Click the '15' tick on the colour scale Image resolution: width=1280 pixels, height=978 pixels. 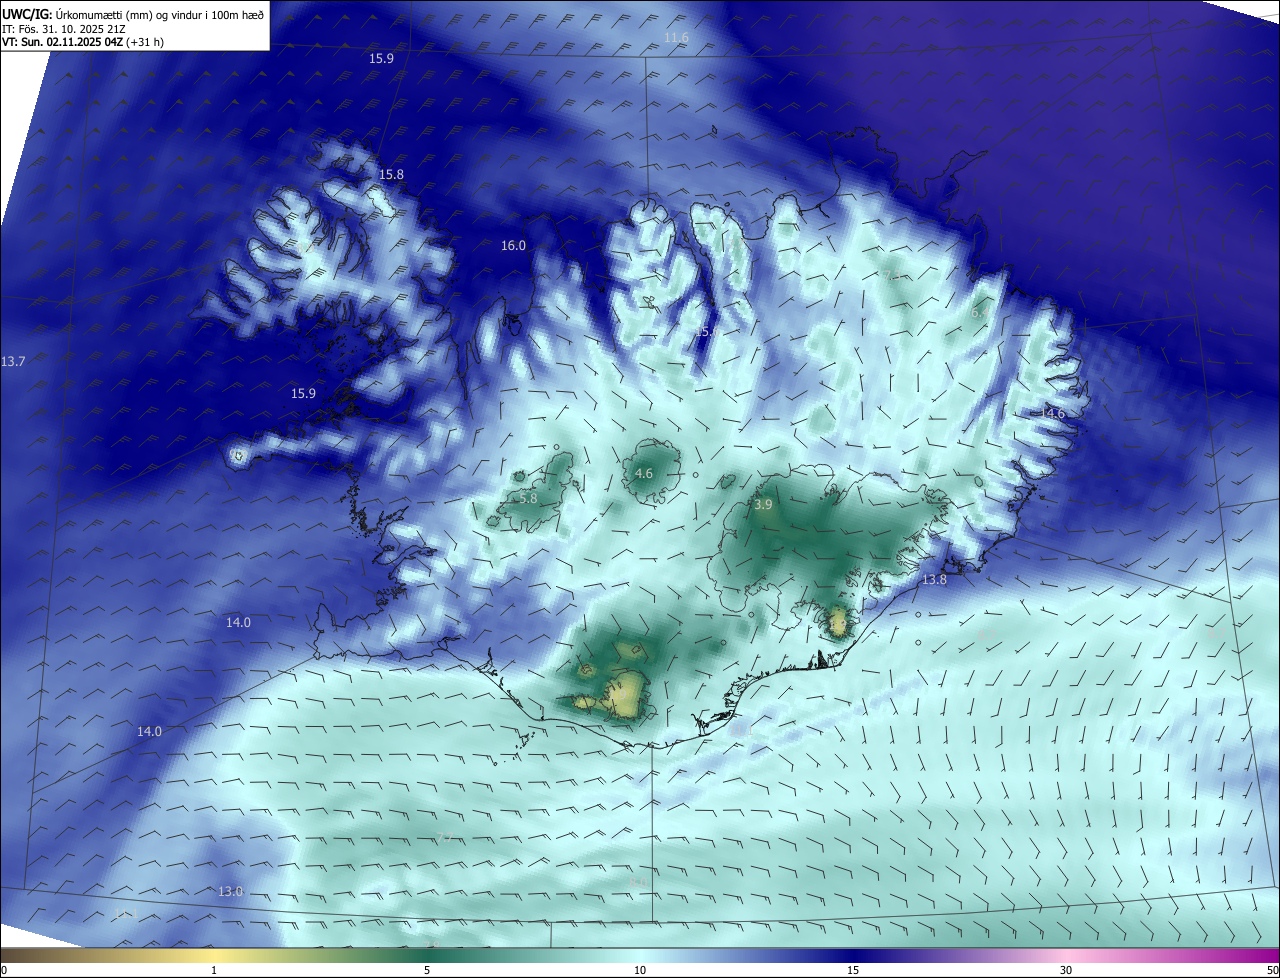pyautogui.click(x=853, y=971)
